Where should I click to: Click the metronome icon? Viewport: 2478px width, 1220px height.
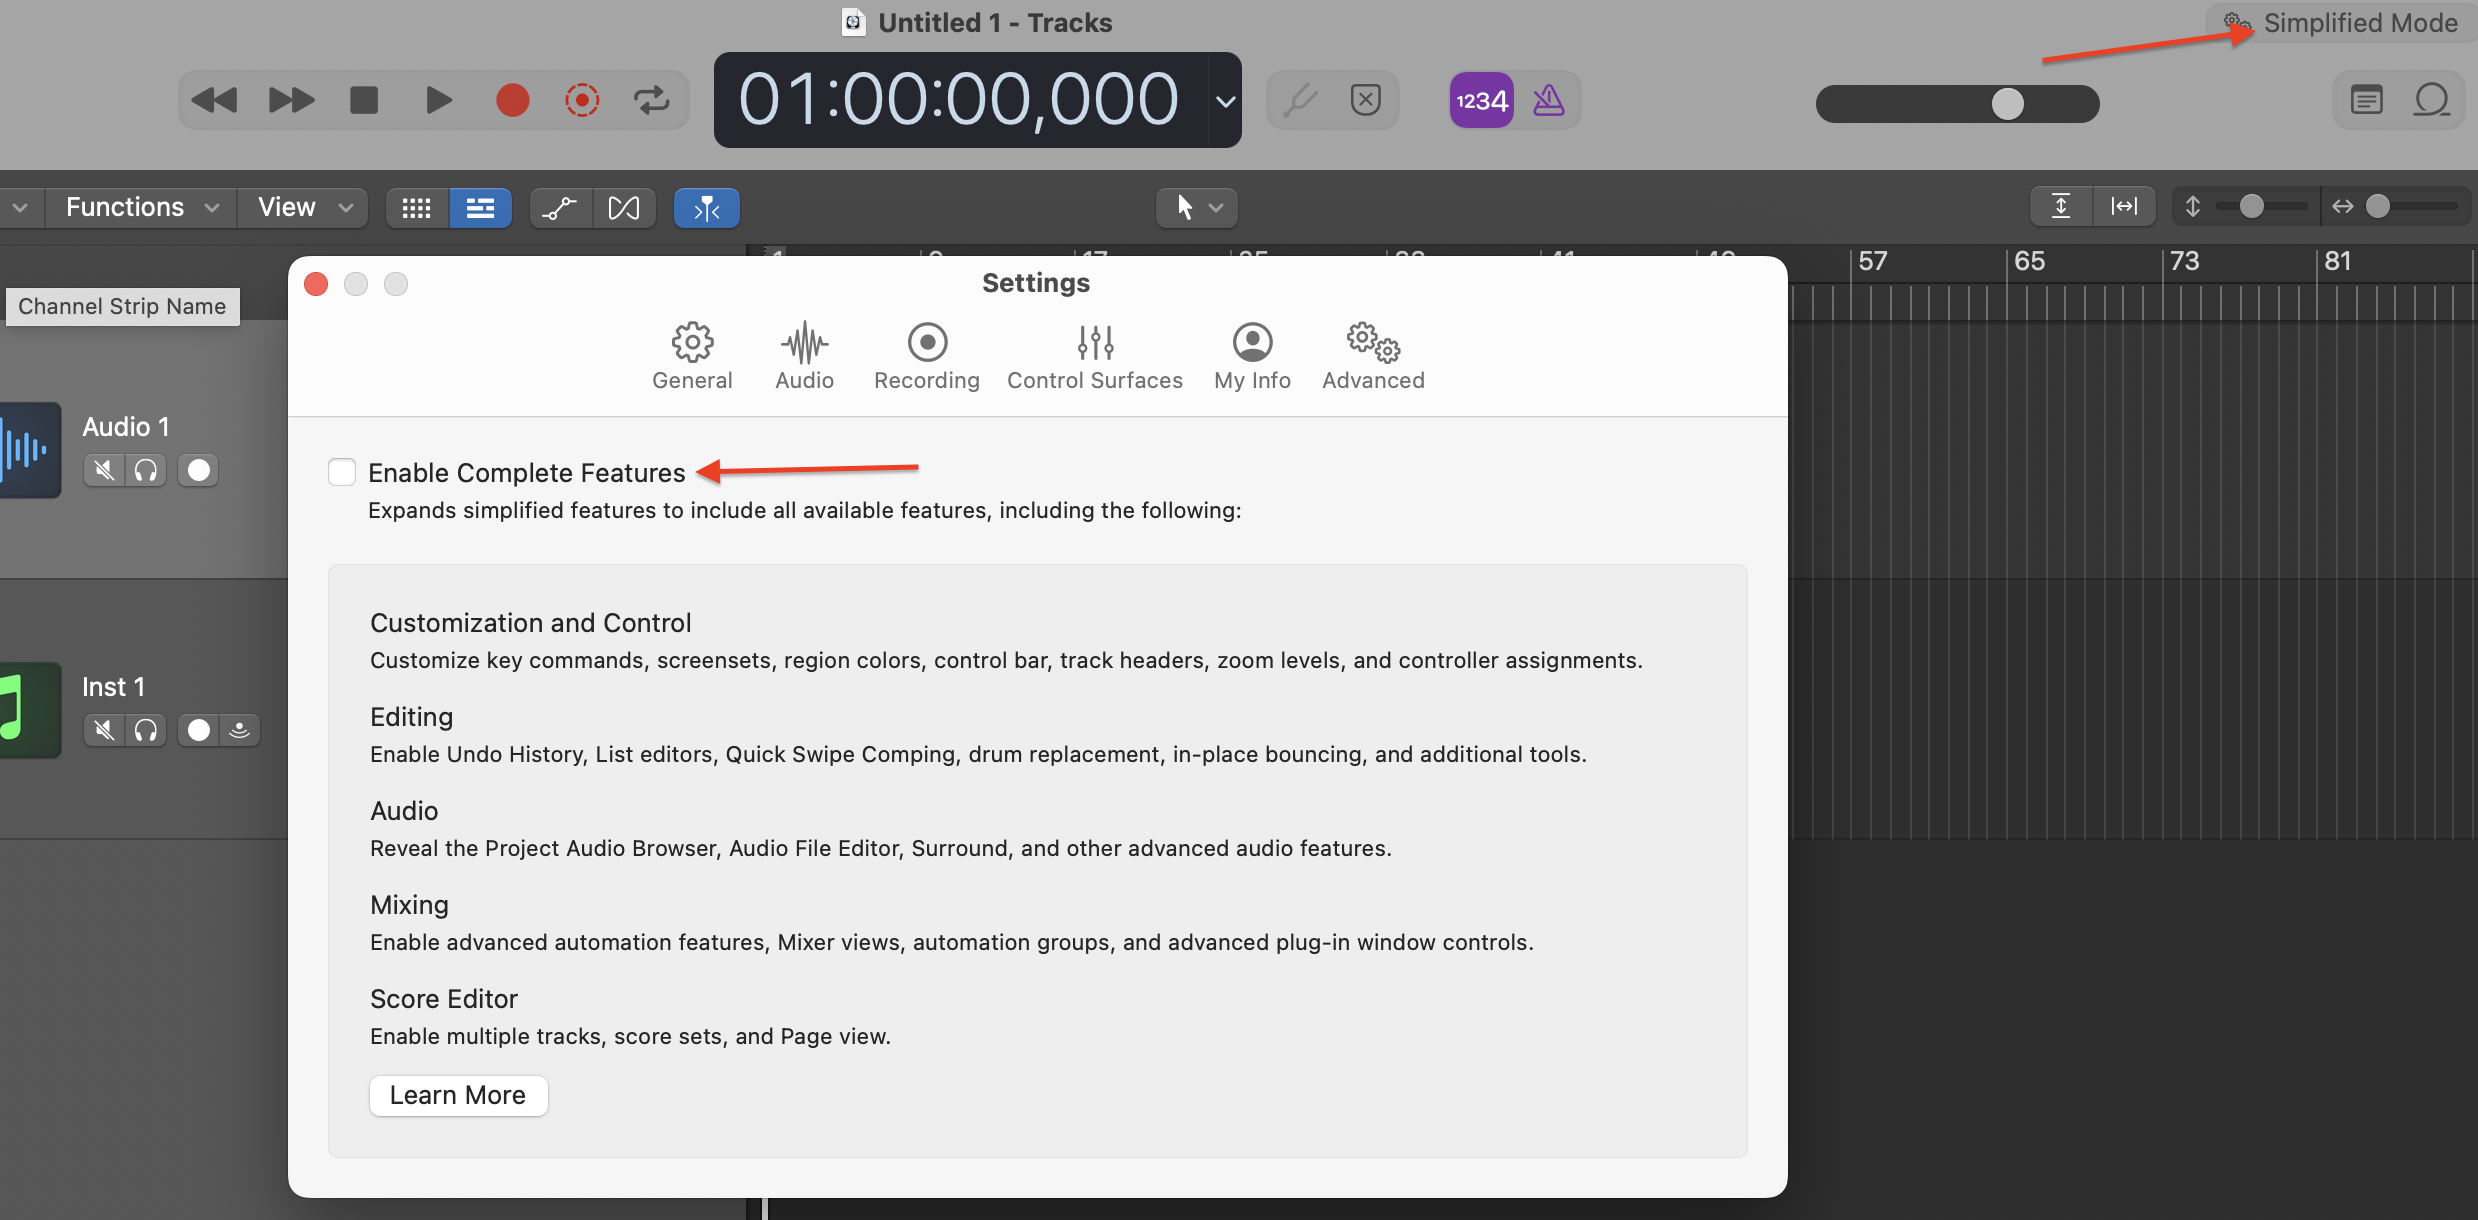(x=1548, y=100)
